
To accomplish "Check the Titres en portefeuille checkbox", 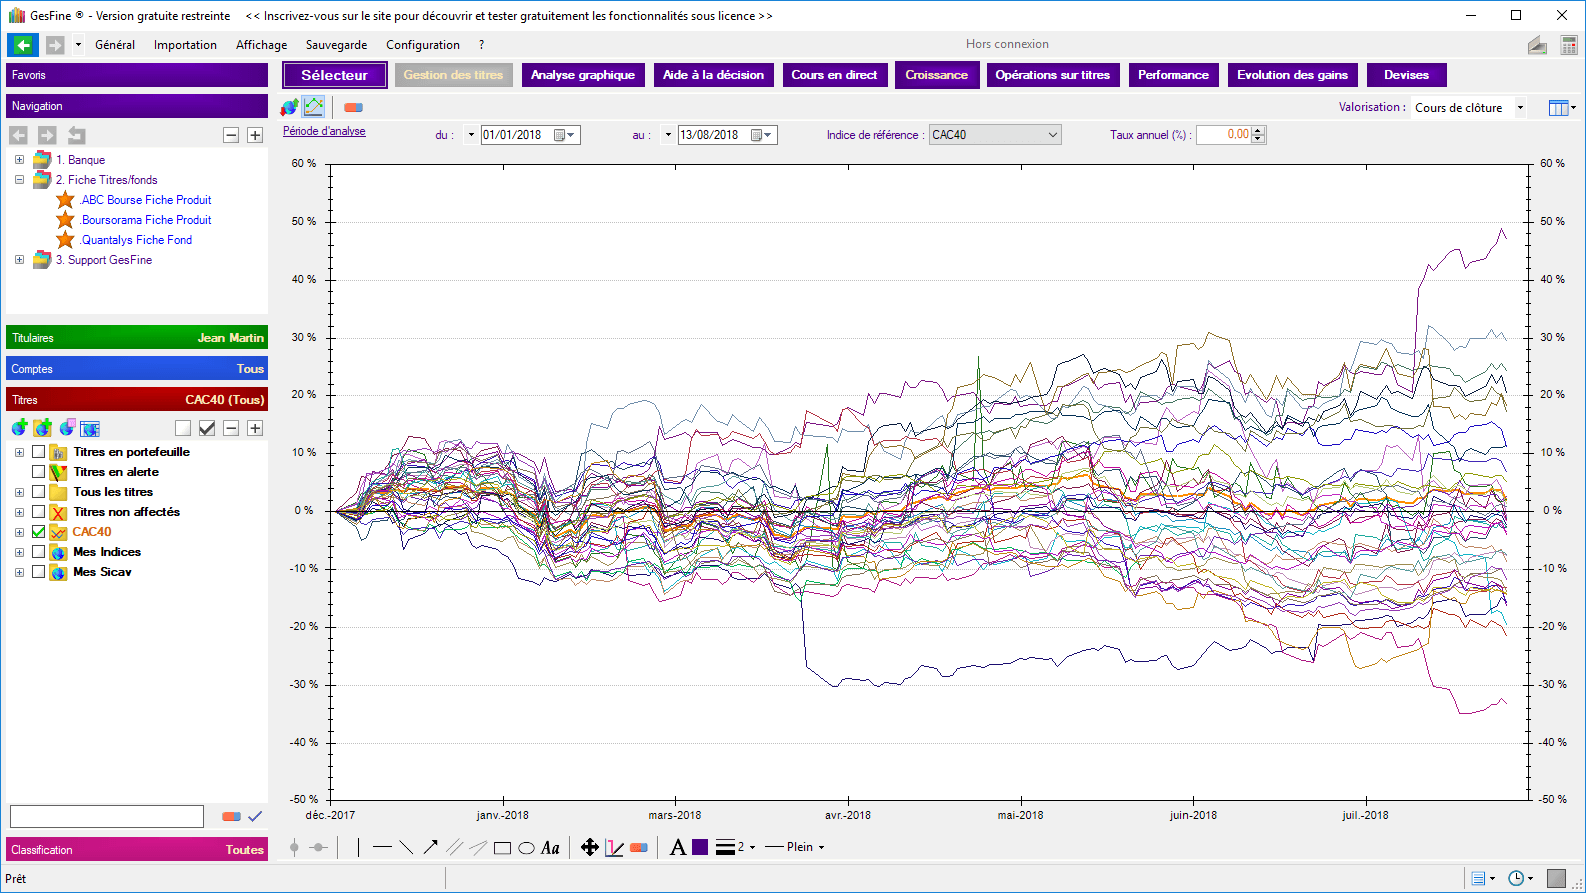I will coord(39,452).
